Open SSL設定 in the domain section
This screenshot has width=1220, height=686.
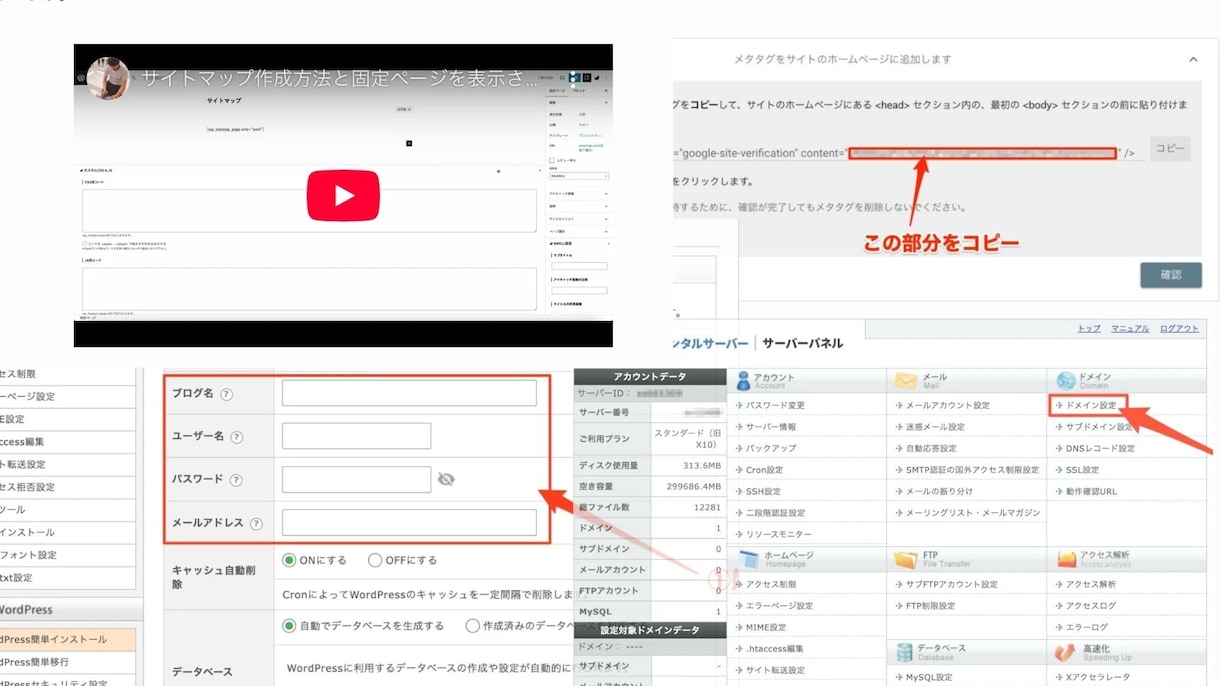click(x=1082, y=470)
